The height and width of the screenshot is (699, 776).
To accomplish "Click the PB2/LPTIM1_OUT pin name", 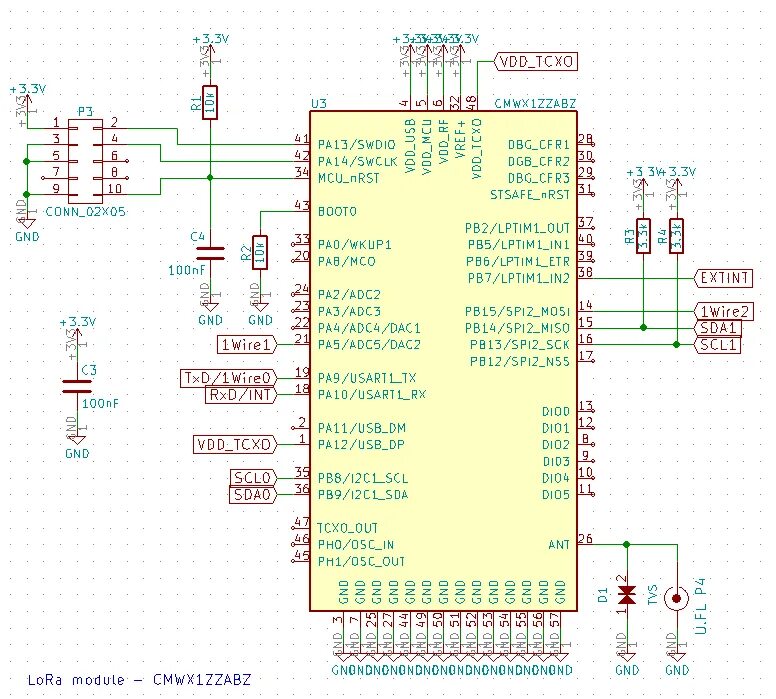I will coord(518,228).
